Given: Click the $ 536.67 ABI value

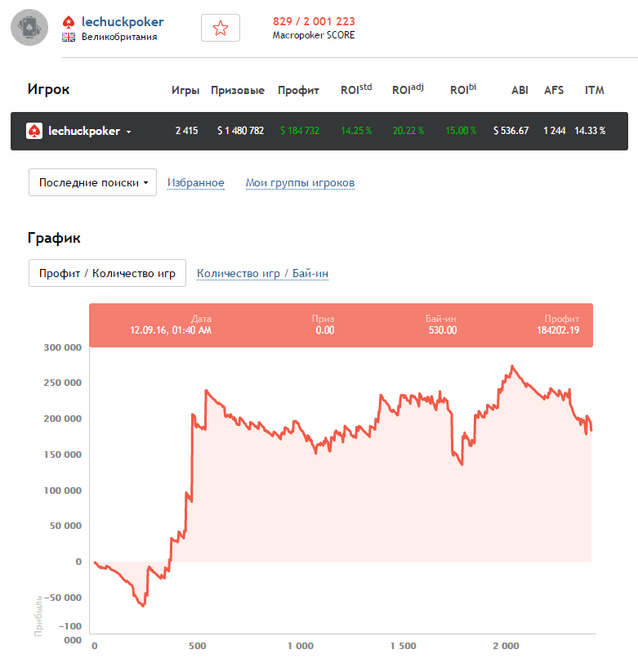Looking at the screenshot, I should [511, 131].
